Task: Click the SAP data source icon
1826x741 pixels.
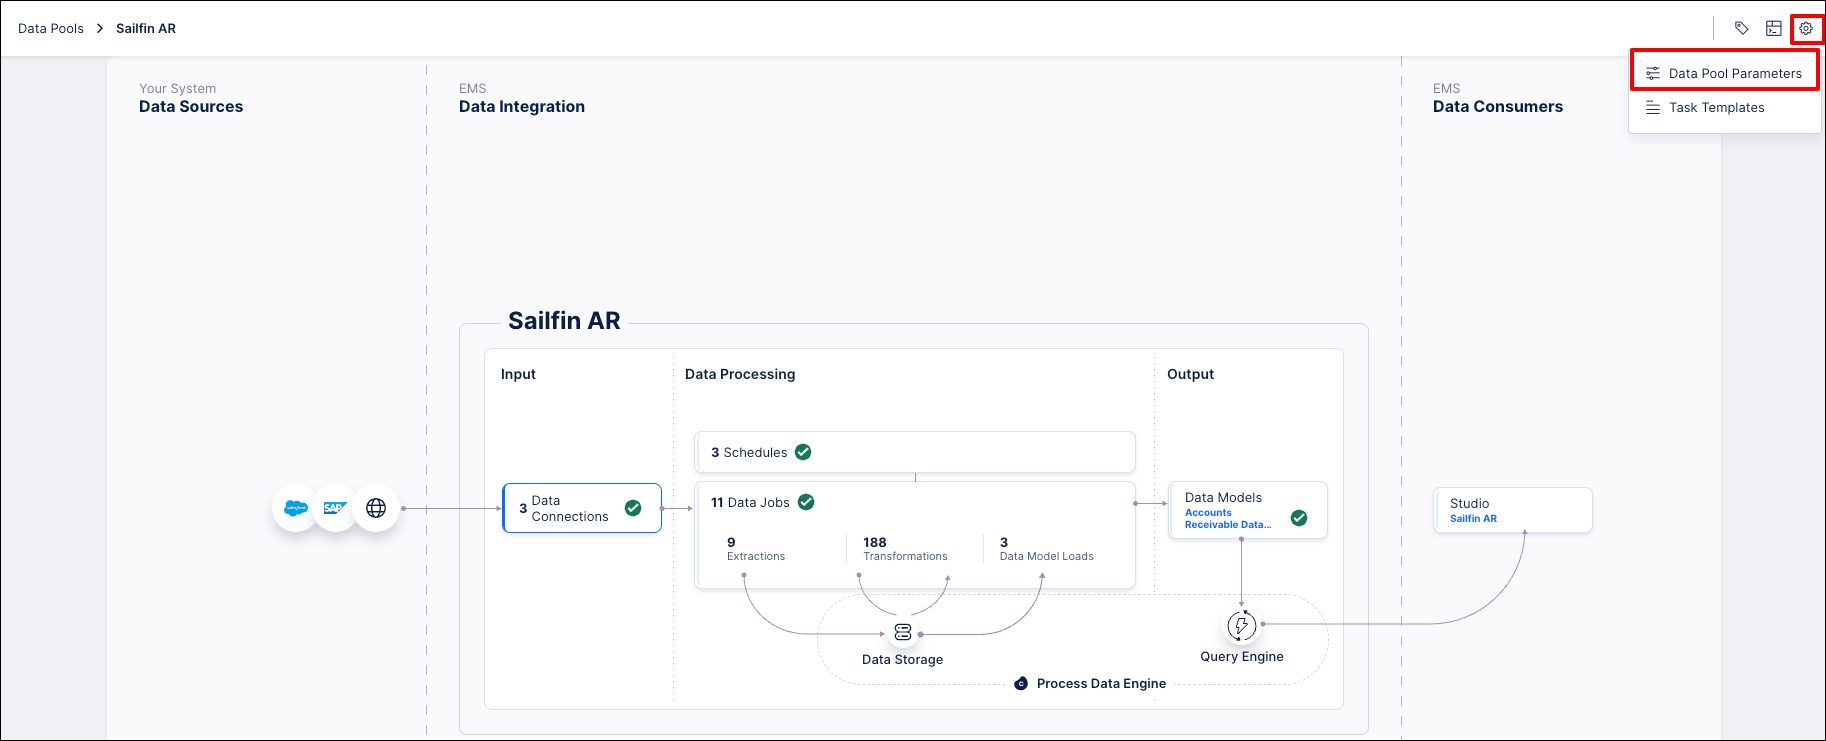Action: pyautogui.click(x=334, y=508)
